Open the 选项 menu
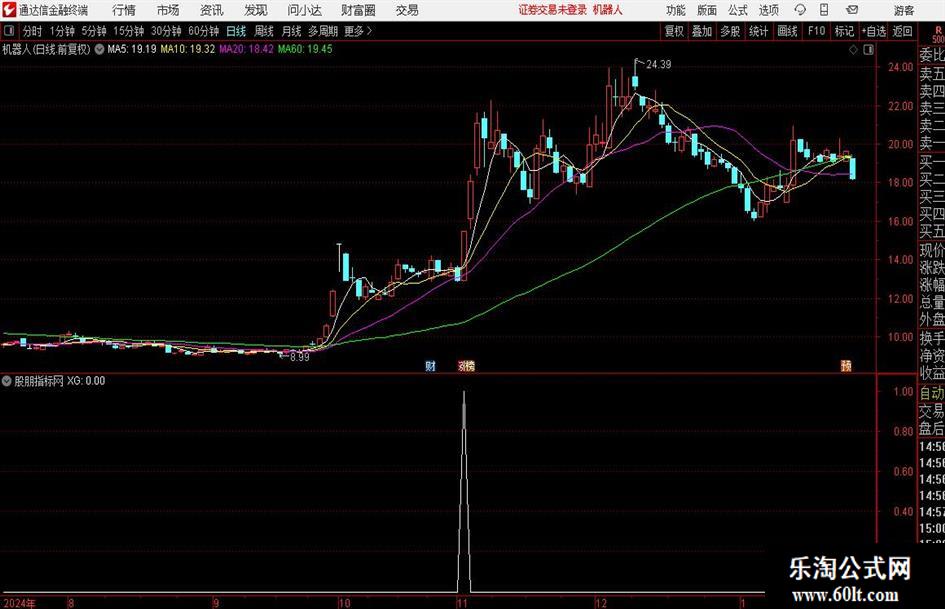The image size is (945, 609). [x=768, y=10]
